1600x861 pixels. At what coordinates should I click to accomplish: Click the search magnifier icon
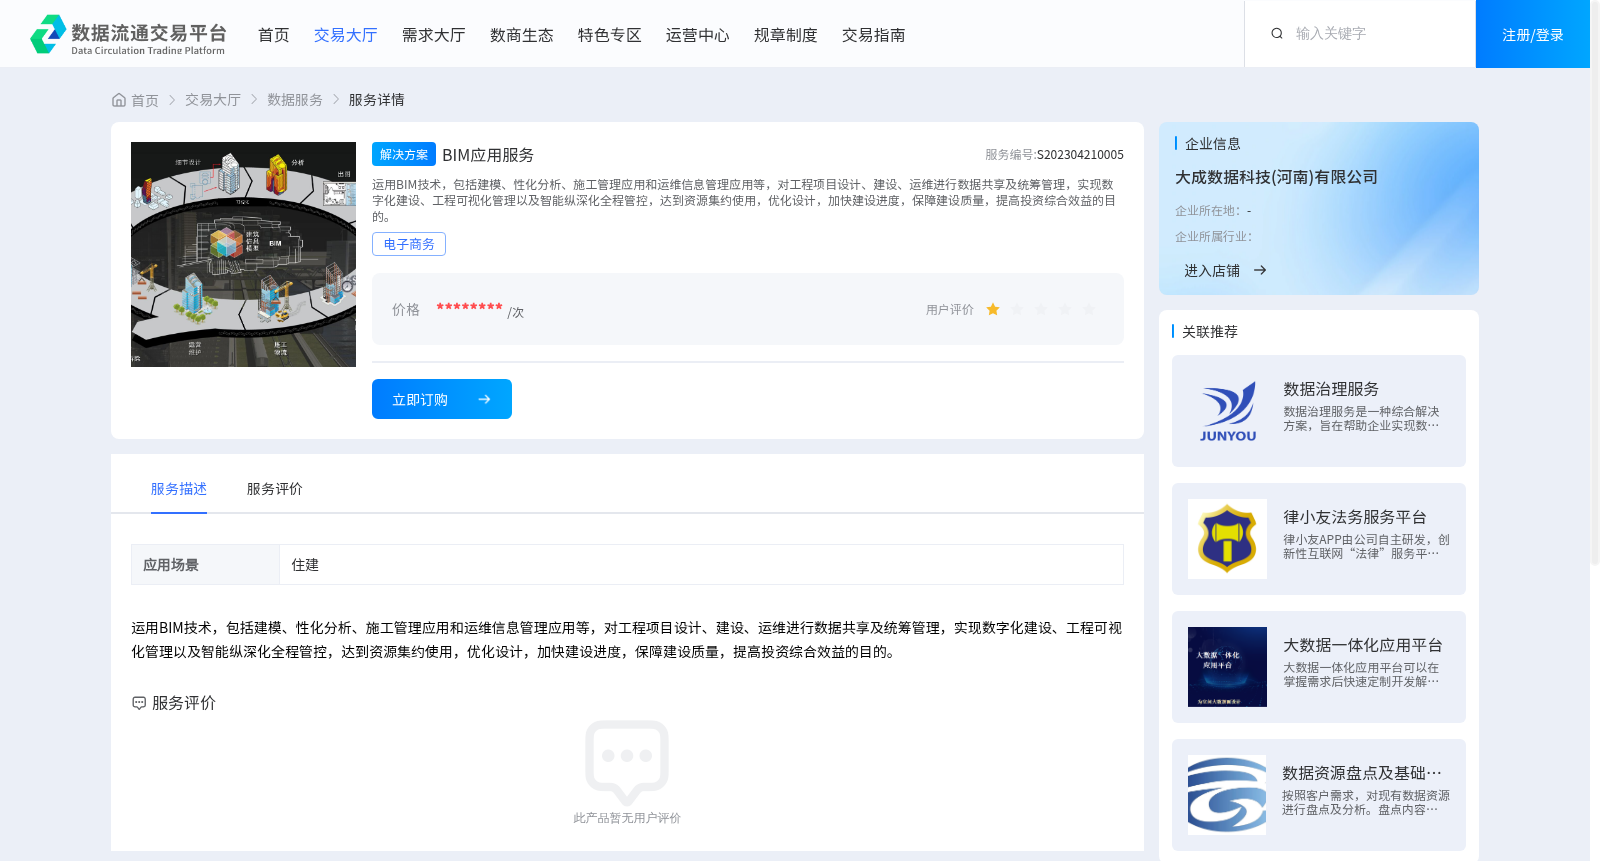pos(1277,34)
